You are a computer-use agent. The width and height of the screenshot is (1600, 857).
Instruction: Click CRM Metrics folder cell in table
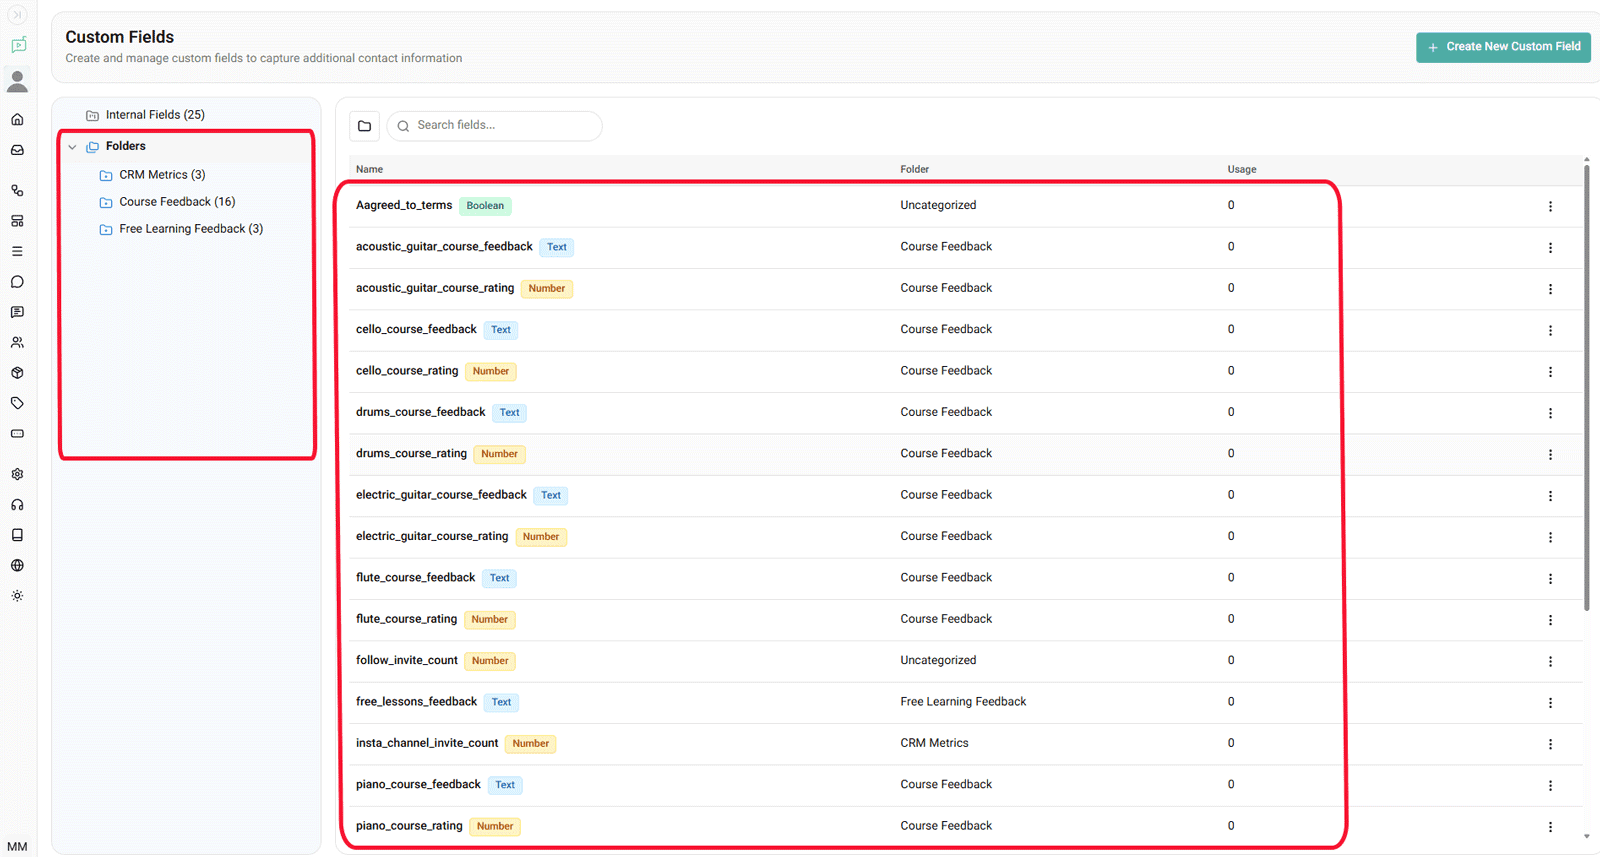(x=934, y=743)
